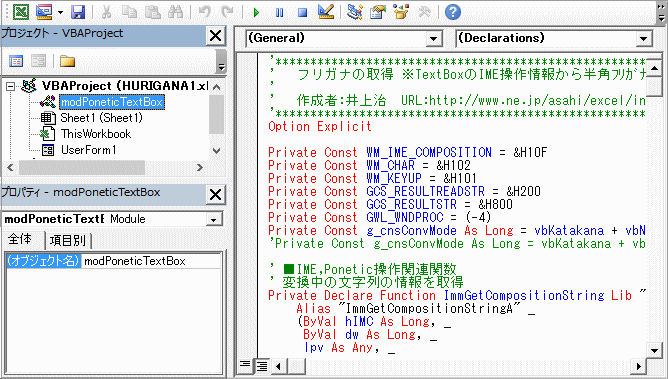Click code window scroll down arrow

pos(654,350)
